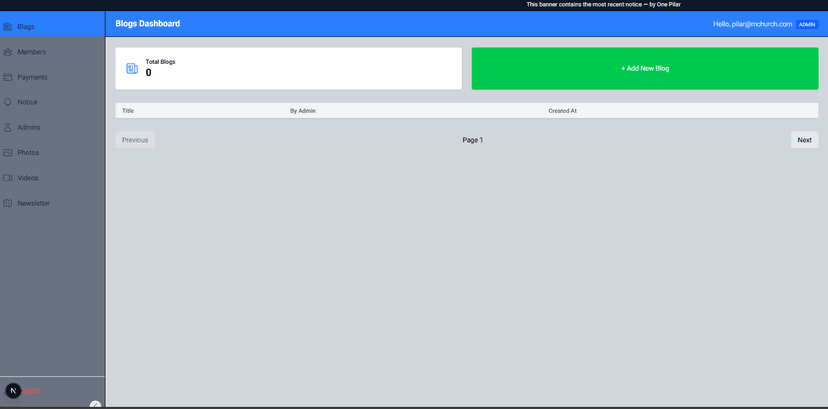Click the ADMIN badge in the header
This screenshot has height=409, width=828.
(807, 24)
